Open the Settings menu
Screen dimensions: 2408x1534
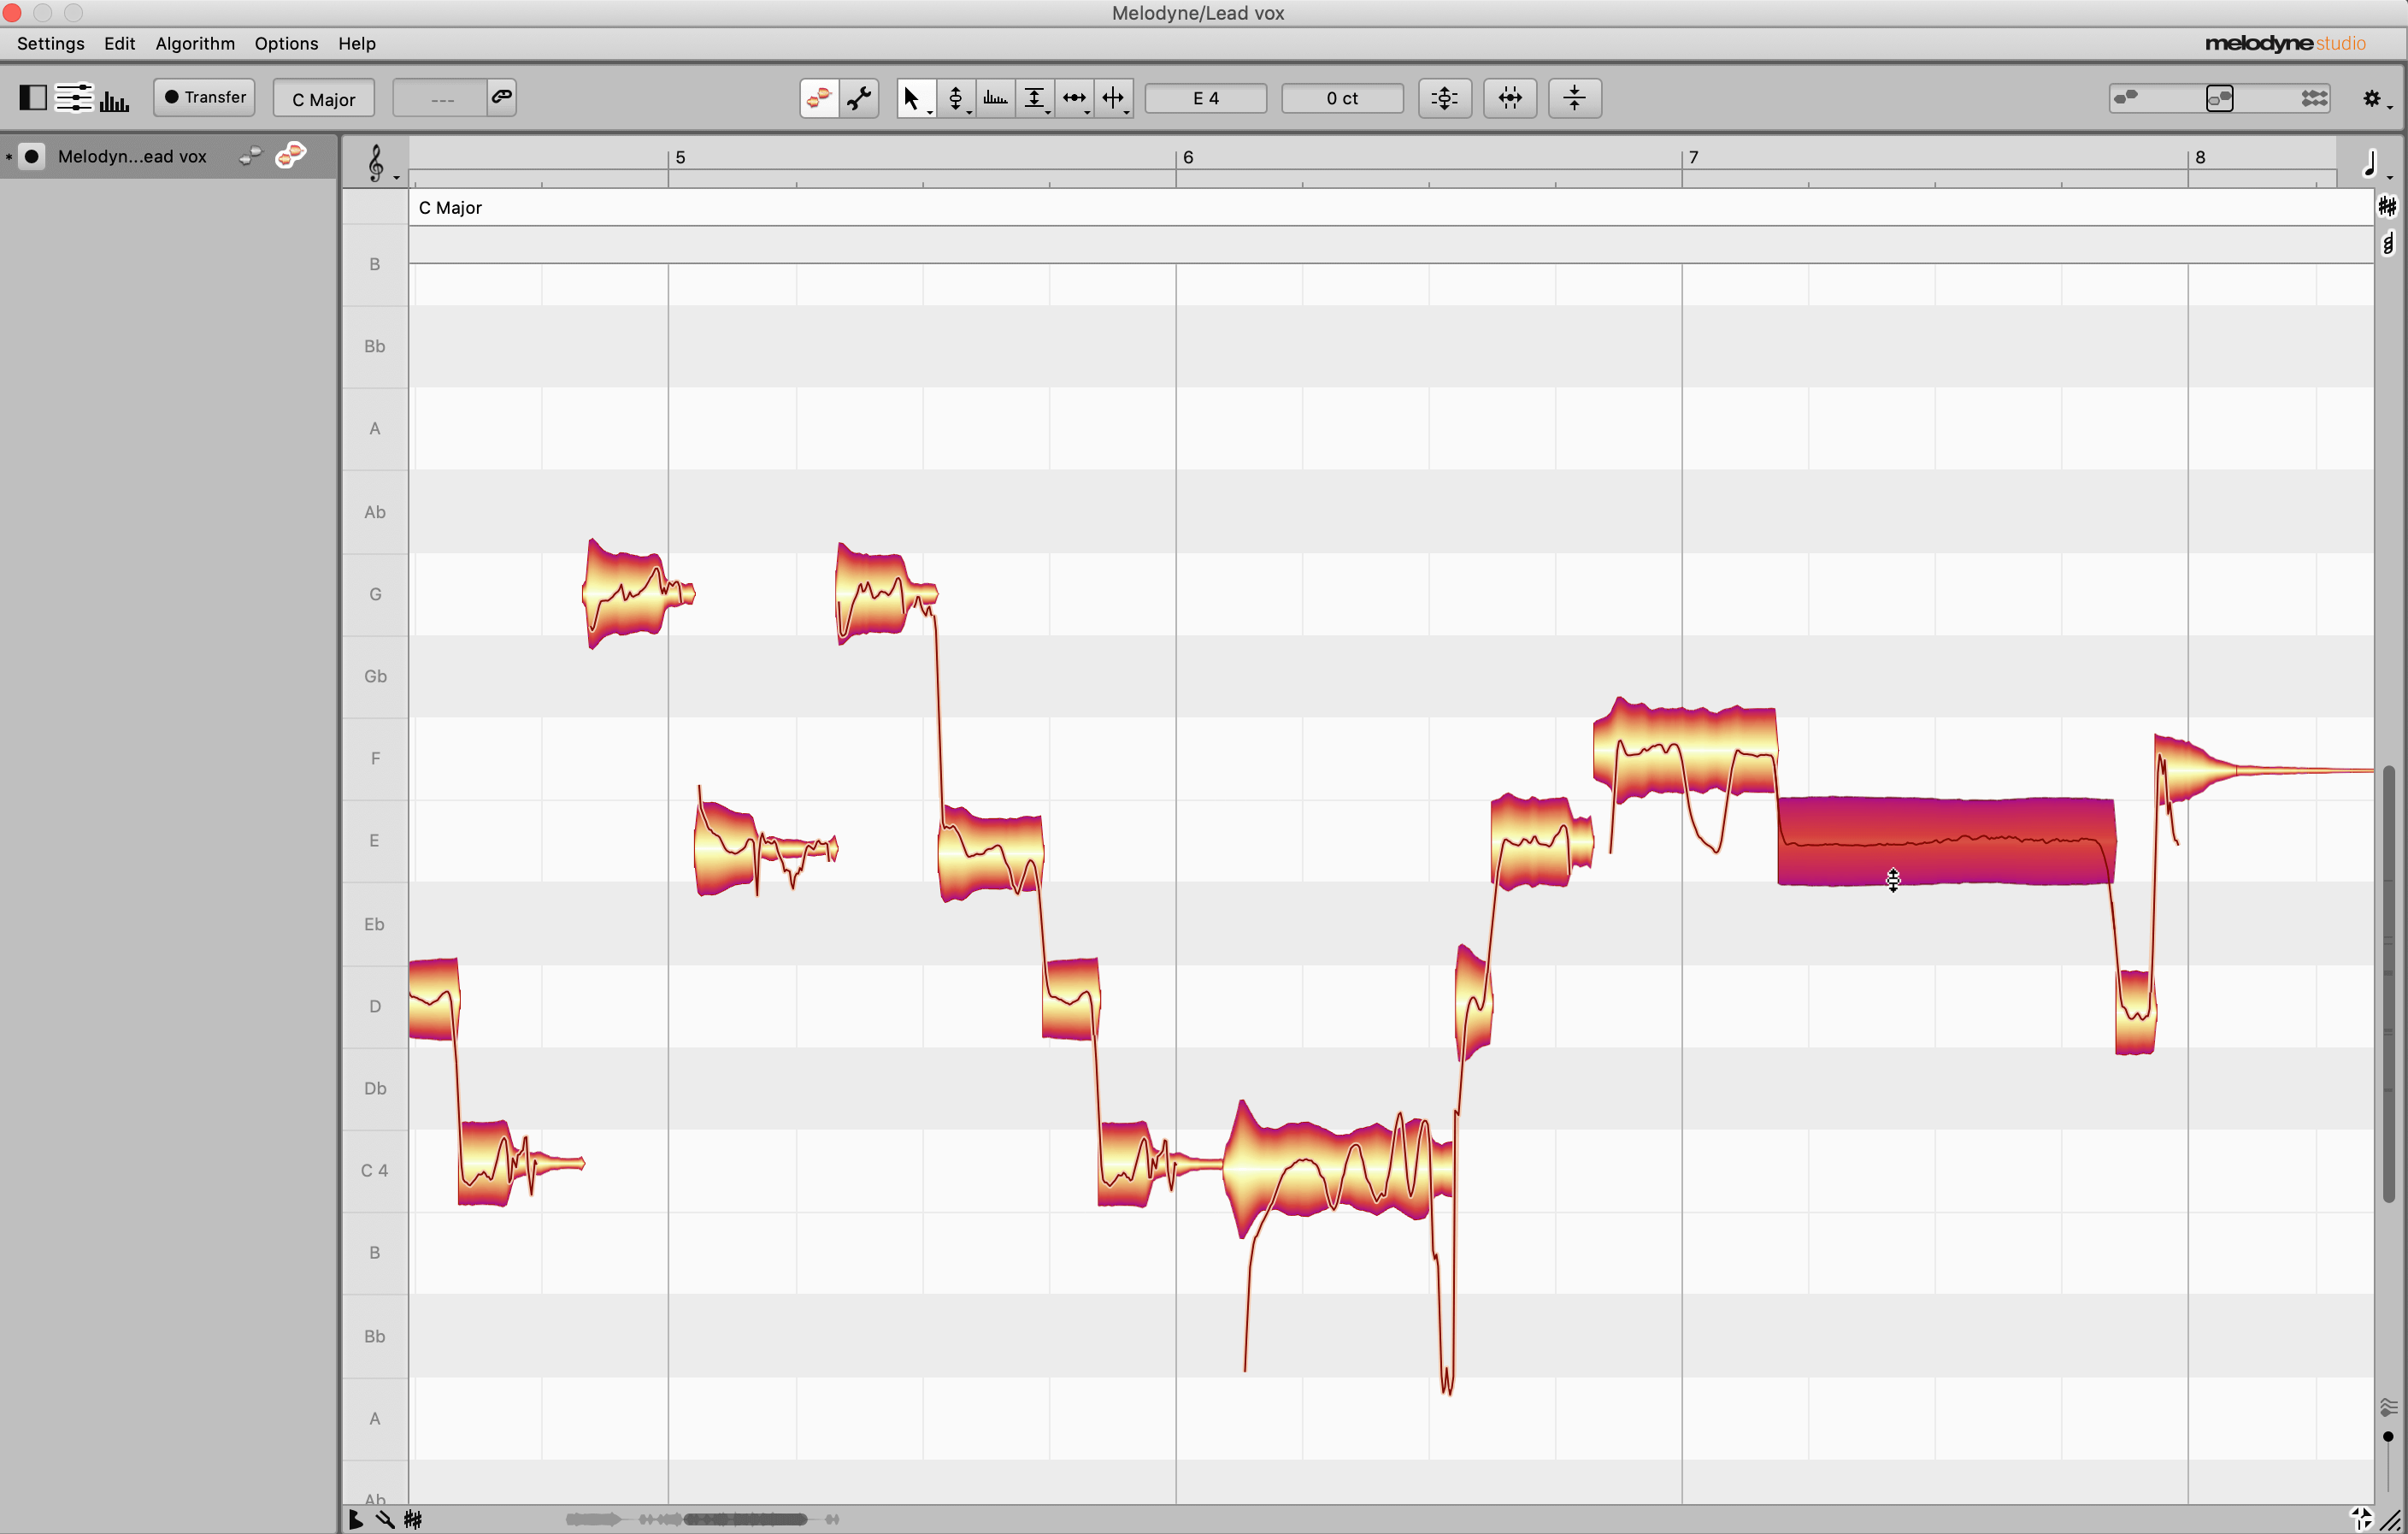coord(50,43)
